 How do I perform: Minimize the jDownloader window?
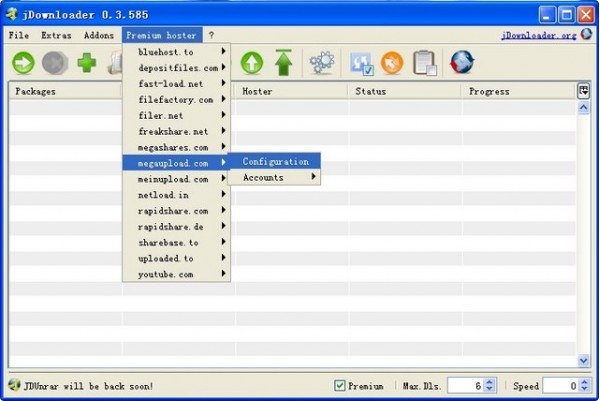[x=546, y=15]
